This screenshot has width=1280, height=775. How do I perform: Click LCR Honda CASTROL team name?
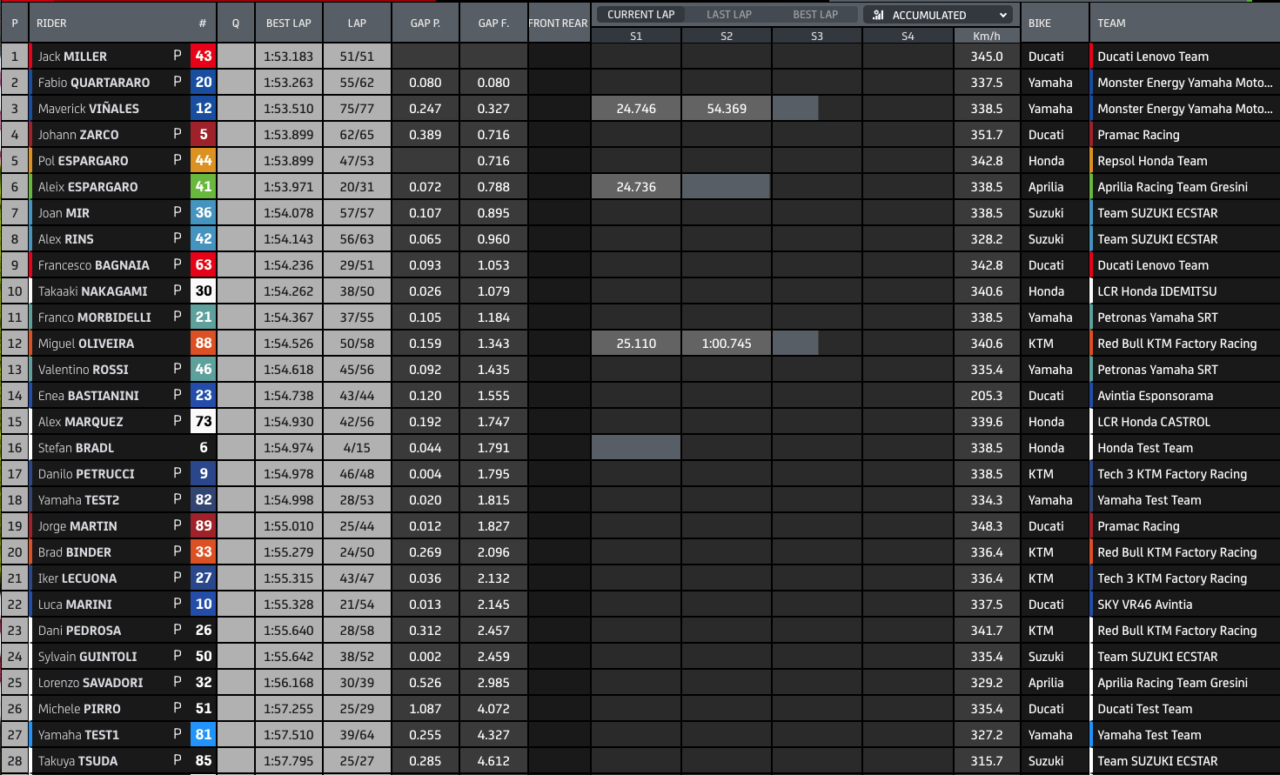click(1153, 422)
